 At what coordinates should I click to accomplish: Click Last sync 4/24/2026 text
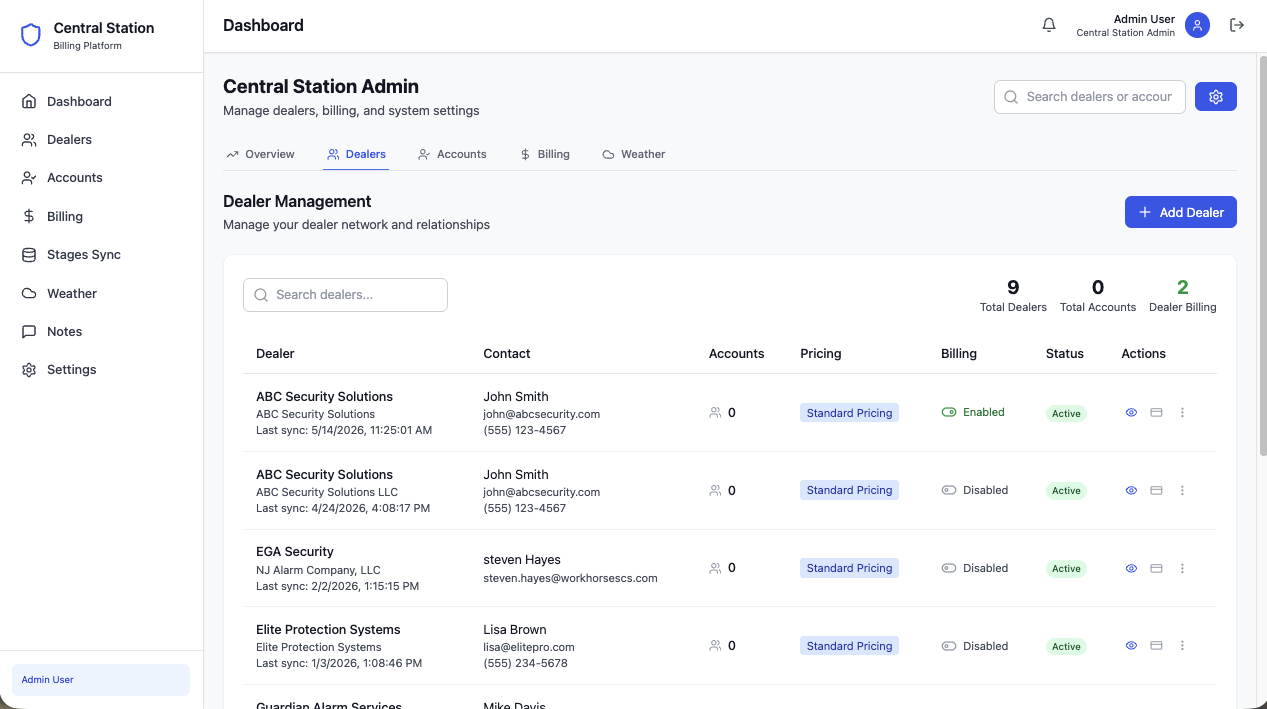point(343,508)
